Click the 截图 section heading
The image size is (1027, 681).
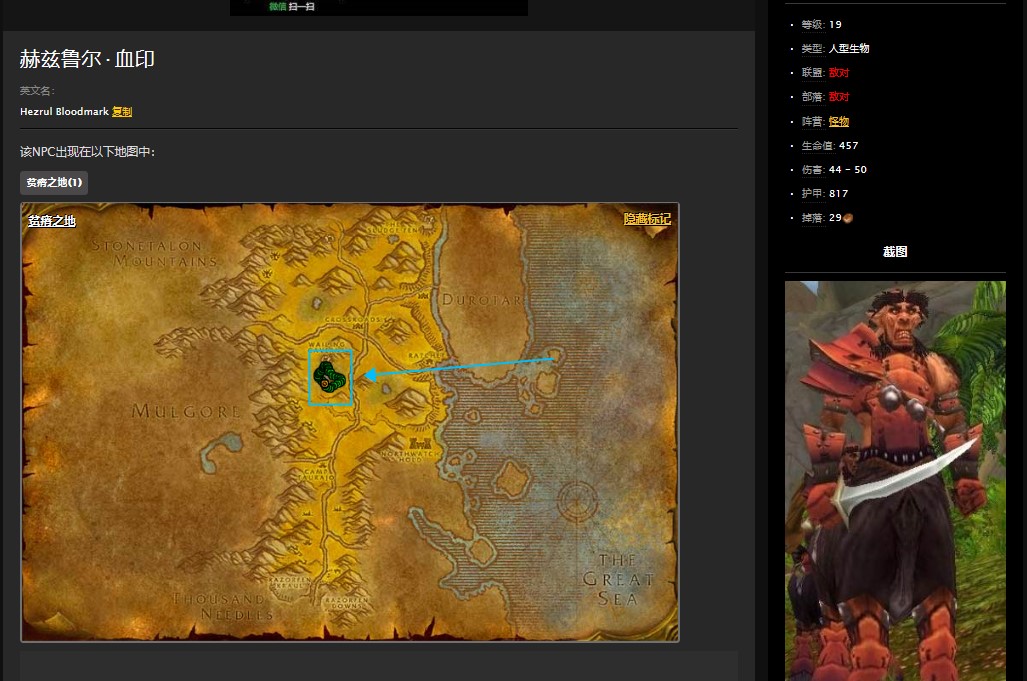point(895,252)
